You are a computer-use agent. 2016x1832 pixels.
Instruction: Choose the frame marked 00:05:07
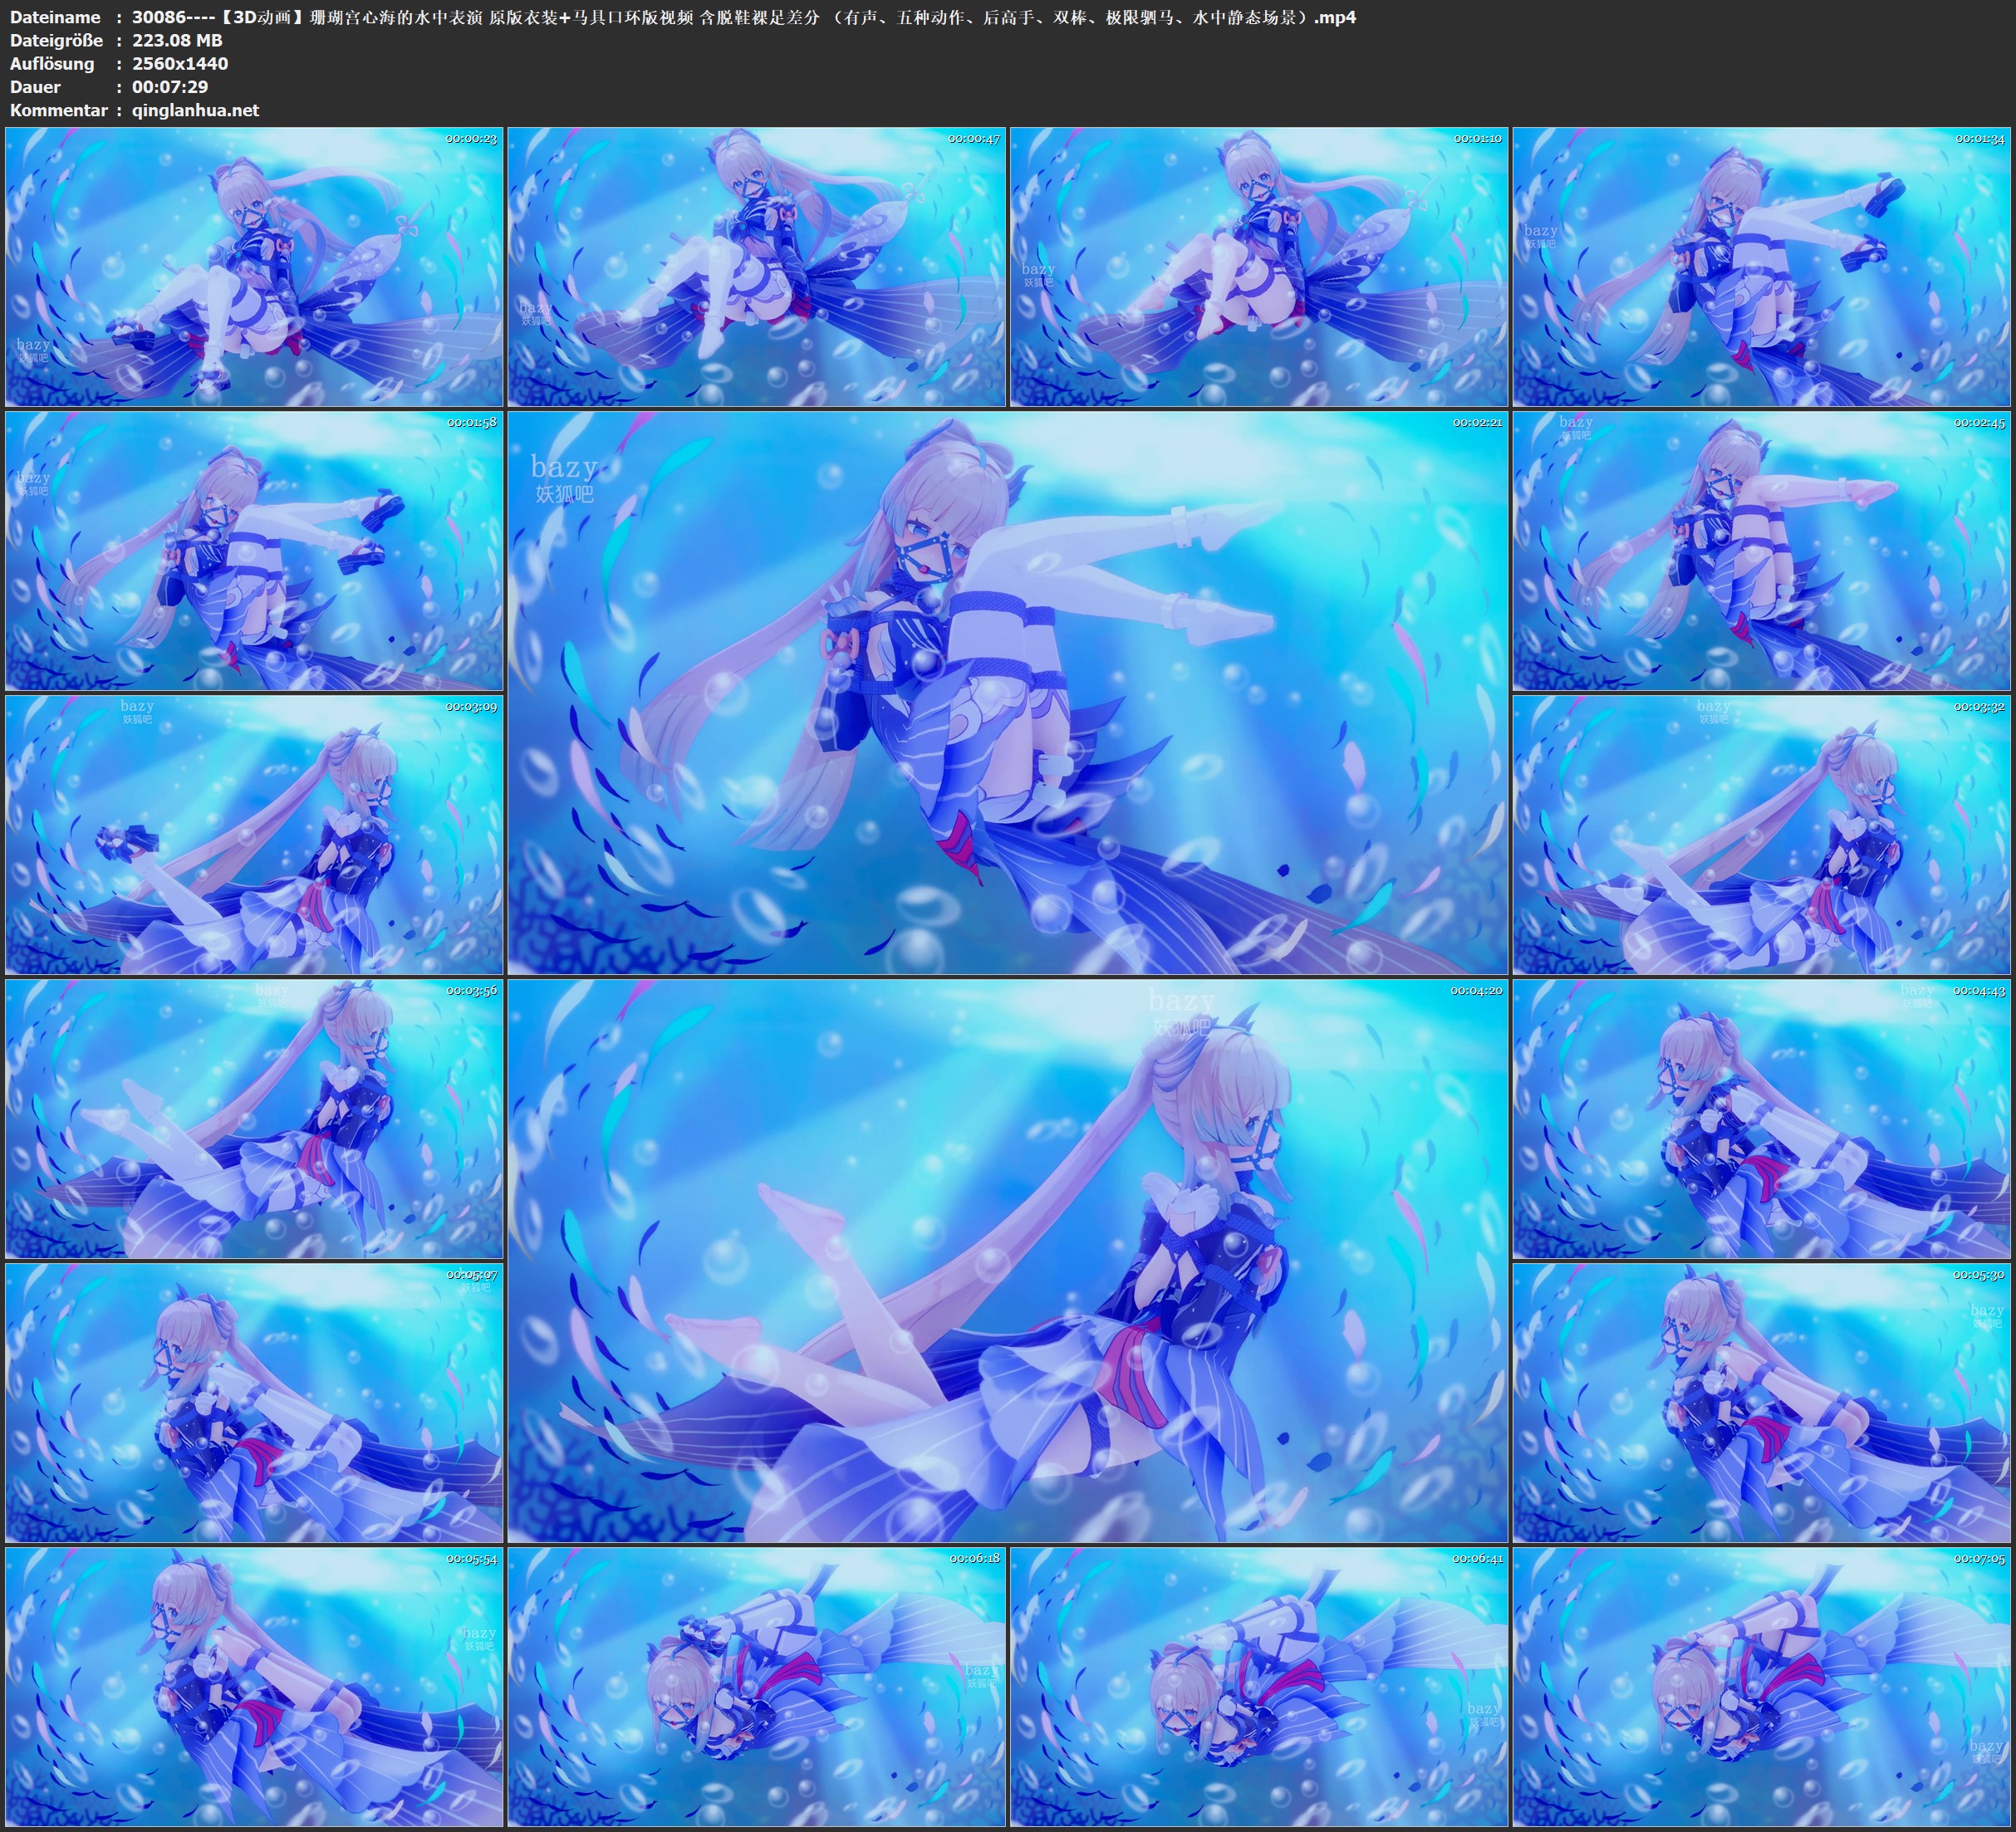(254, 1403)
